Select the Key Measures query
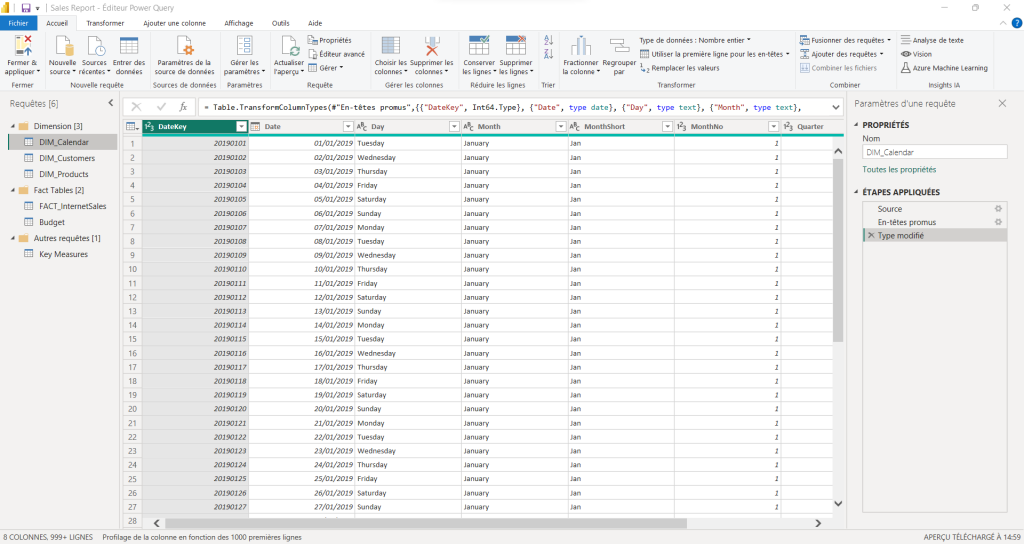This screenshot has height=544, width=1024. 63,254
